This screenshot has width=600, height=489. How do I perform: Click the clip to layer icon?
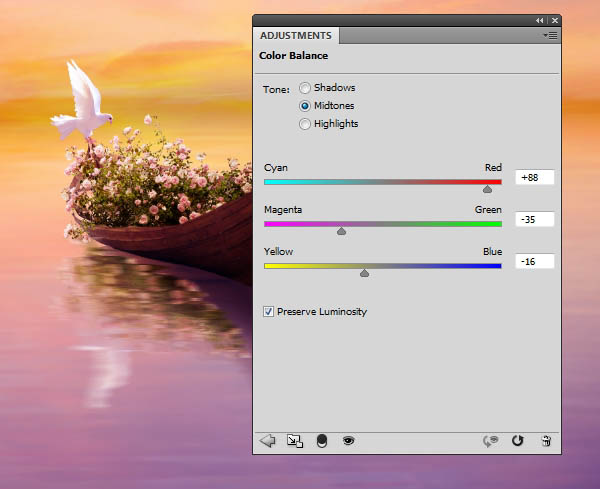322,441
